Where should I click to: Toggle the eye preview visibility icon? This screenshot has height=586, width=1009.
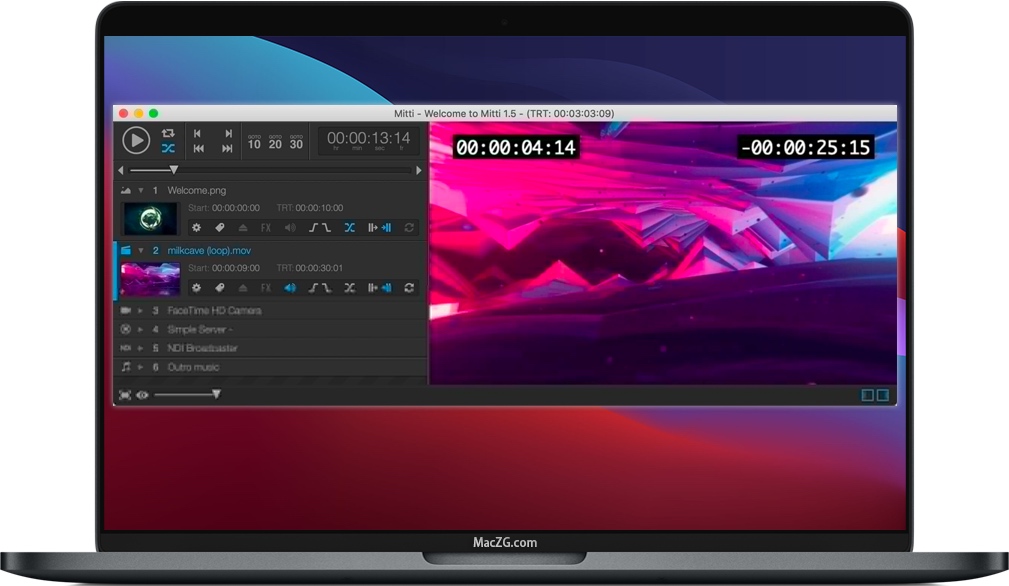click(x=142, y=395)
